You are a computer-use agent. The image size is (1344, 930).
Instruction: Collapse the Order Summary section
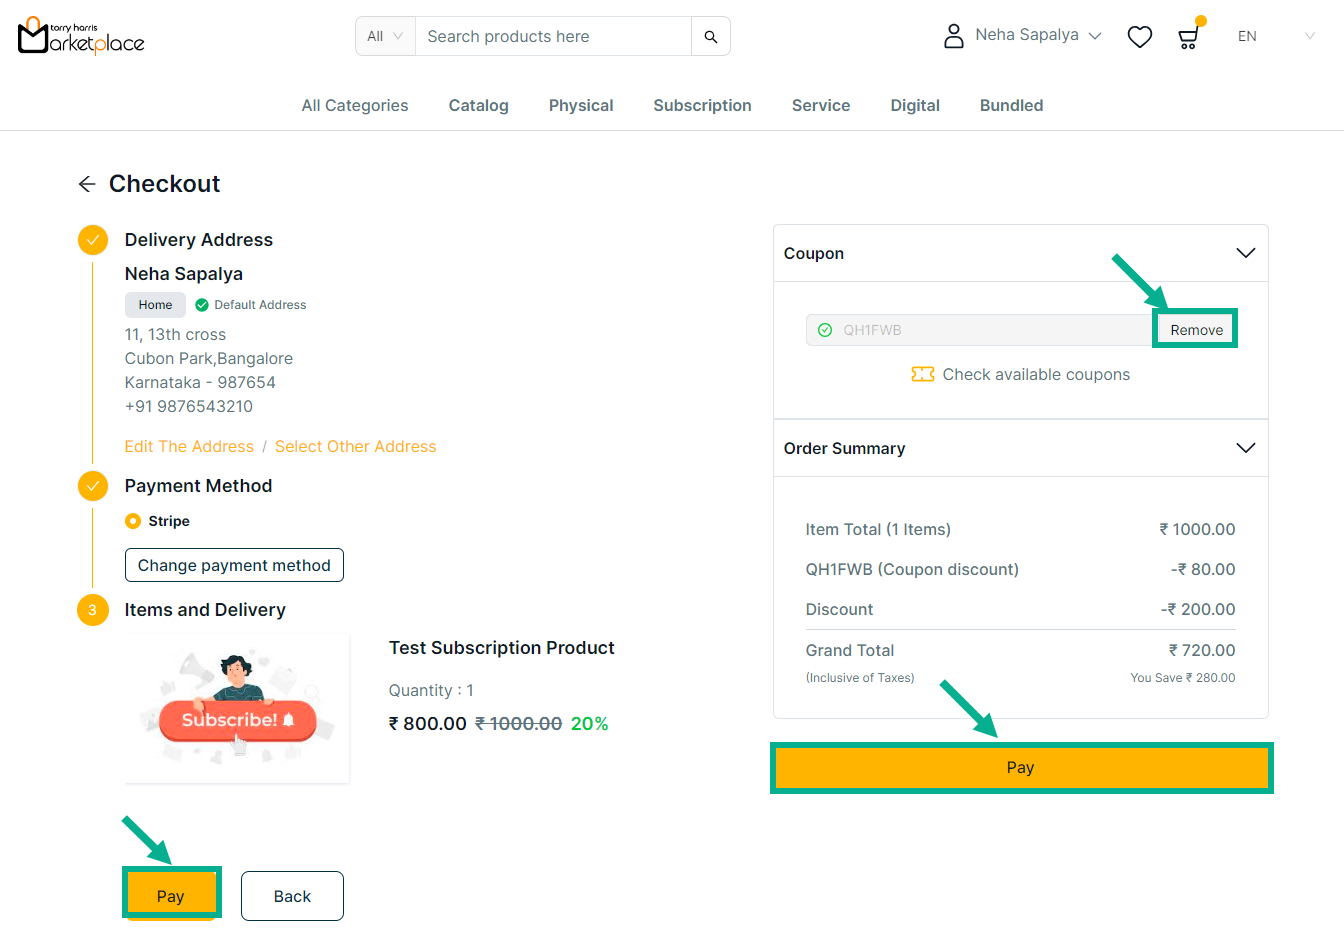click(x=1245, y=448)
